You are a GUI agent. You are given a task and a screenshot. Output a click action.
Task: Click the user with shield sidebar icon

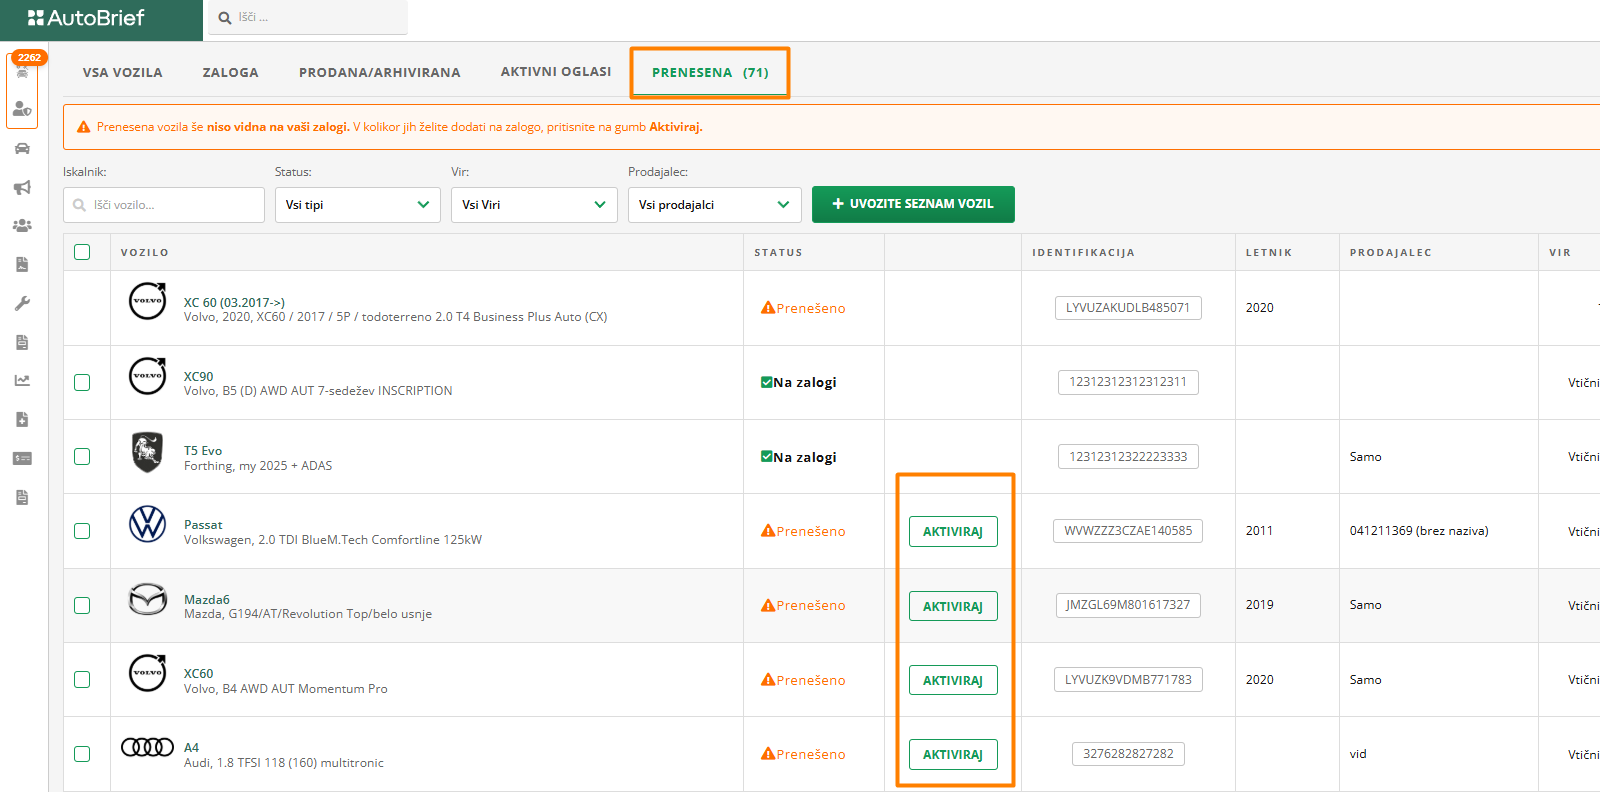click(x=22, y=108)
